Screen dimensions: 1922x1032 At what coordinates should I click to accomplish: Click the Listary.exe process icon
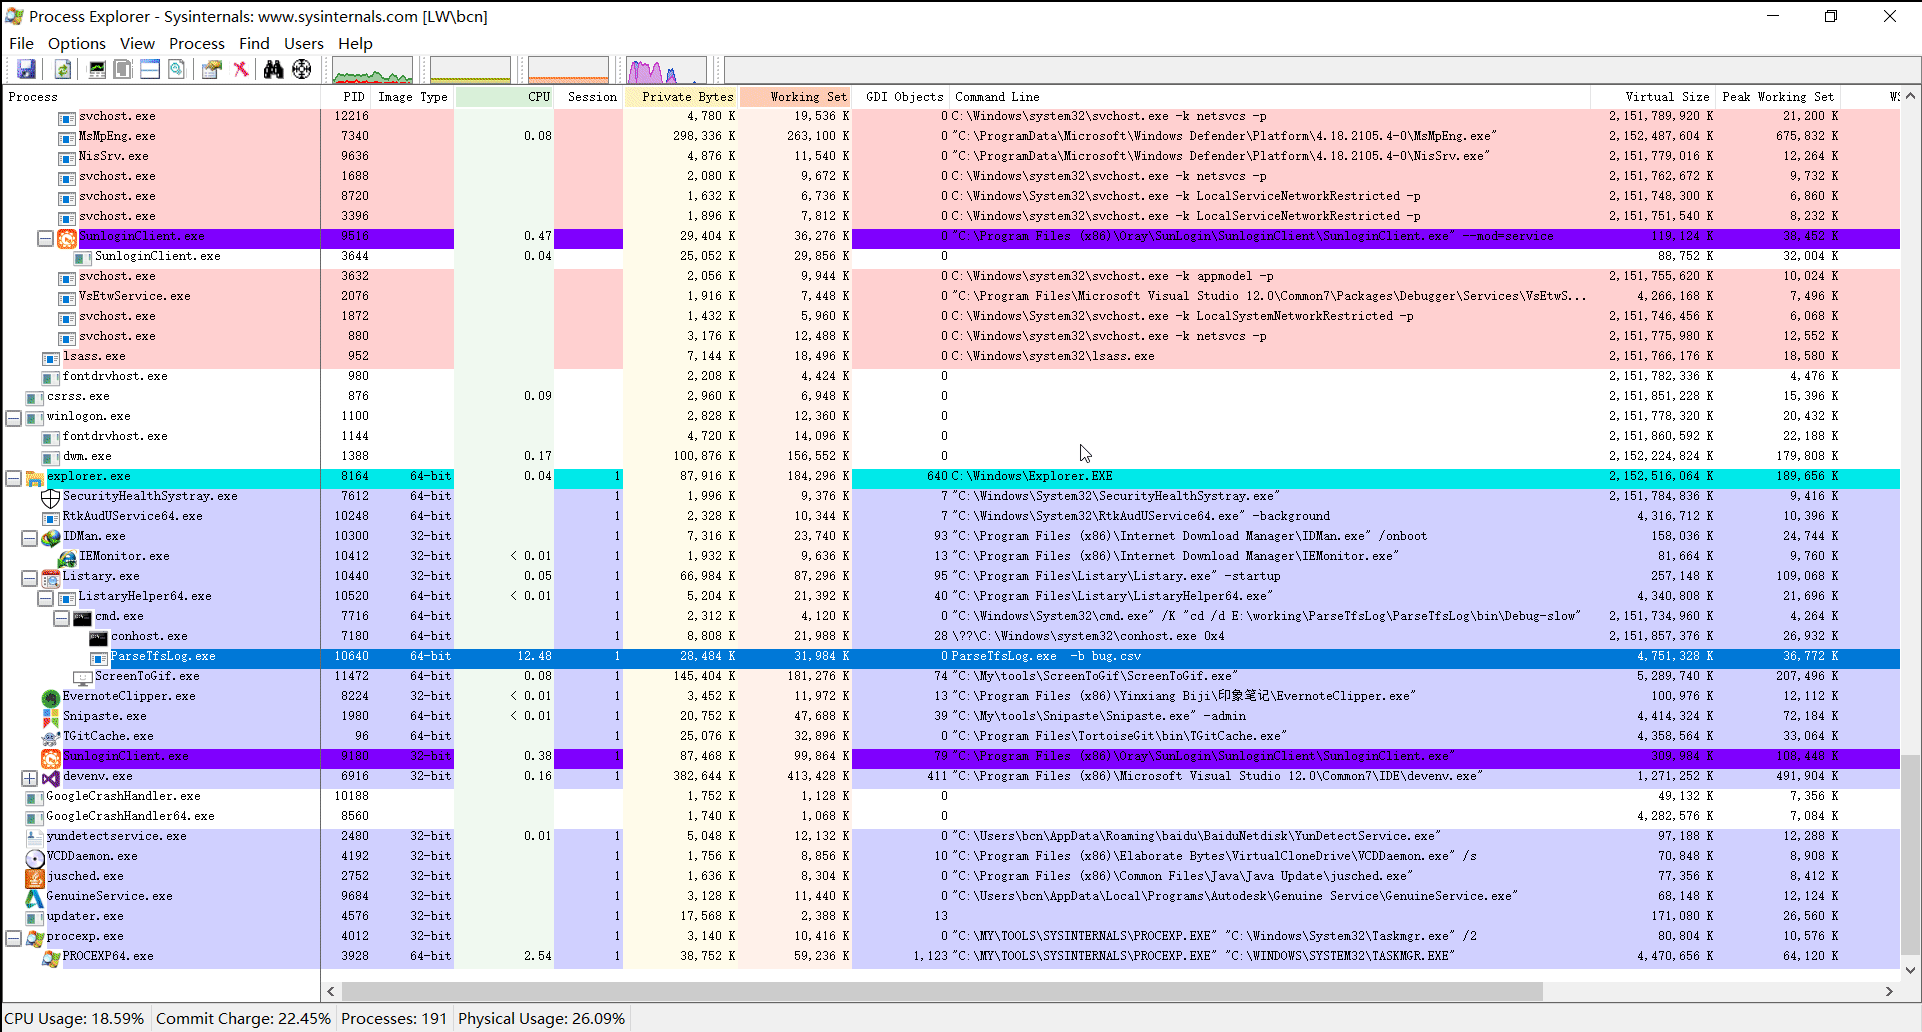point(51,577)
